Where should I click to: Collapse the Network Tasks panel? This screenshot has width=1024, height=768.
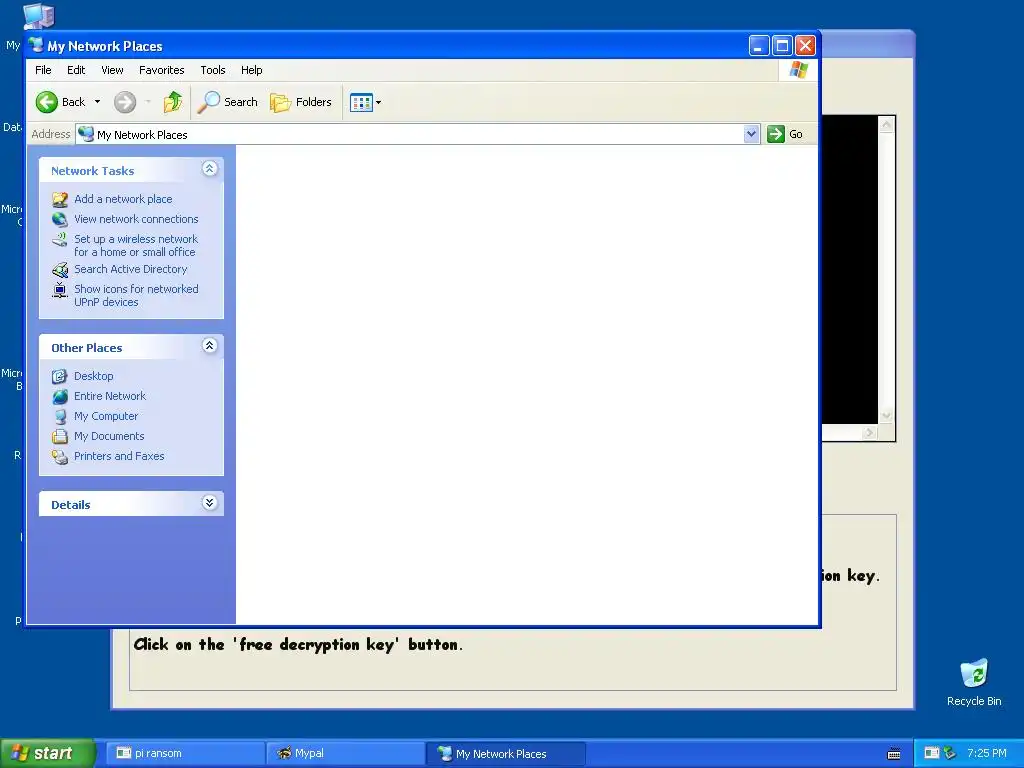[209, 169]
